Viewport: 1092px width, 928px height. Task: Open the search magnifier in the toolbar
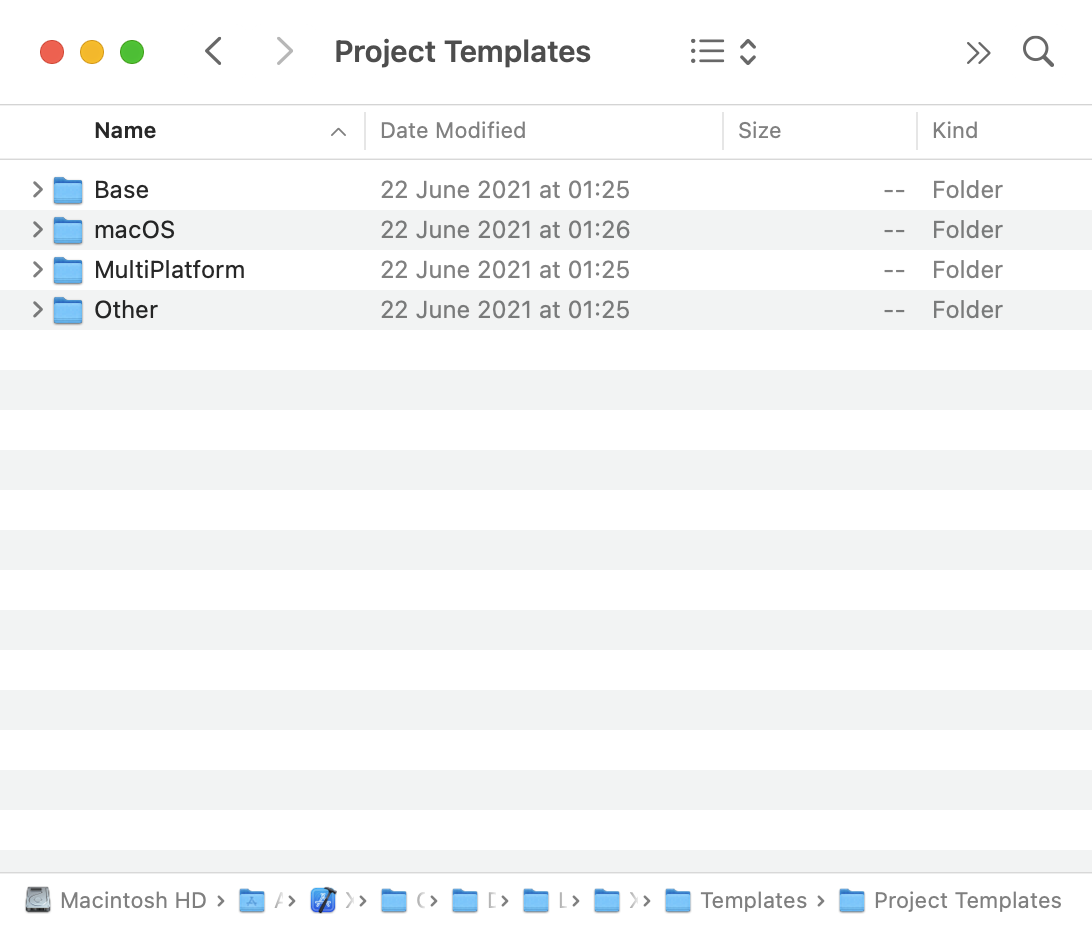(1038, 51)
